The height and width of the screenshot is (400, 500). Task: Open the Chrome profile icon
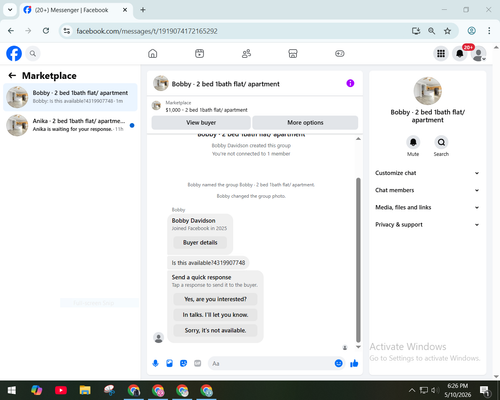coord(471,31)
